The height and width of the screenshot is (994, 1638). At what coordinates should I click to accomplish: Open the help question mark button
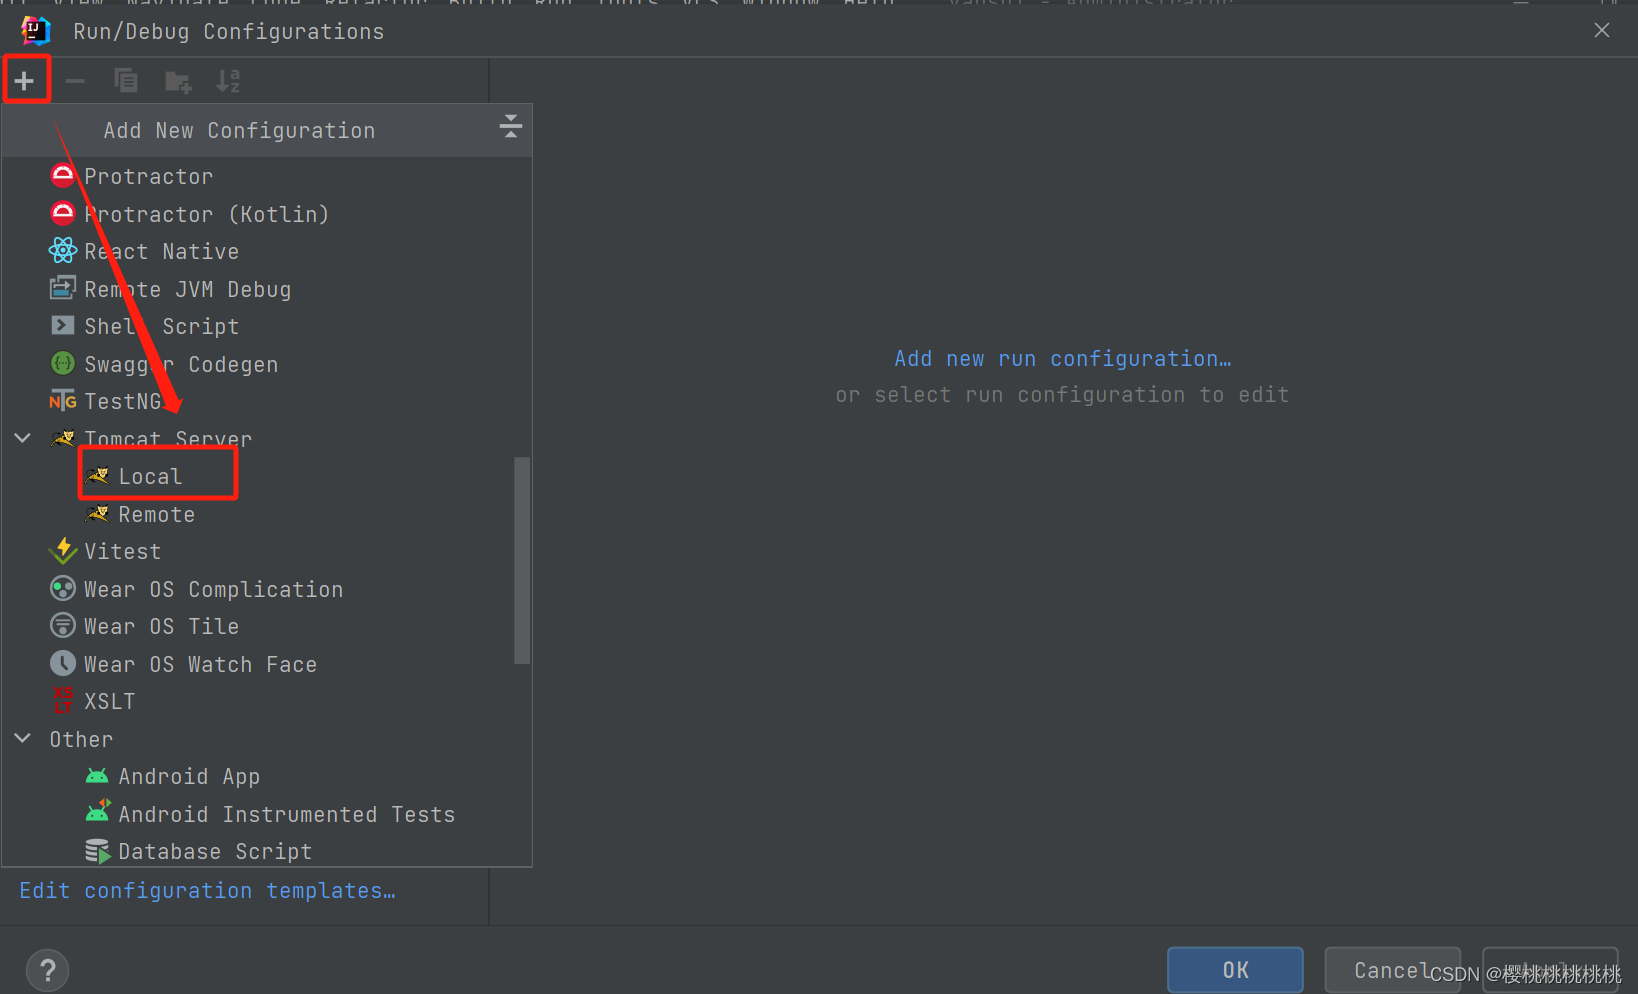pos(47,970)
